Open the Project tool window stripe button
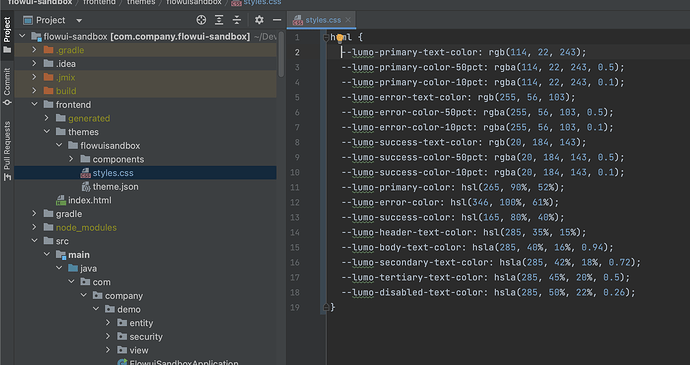 [7, 35]
